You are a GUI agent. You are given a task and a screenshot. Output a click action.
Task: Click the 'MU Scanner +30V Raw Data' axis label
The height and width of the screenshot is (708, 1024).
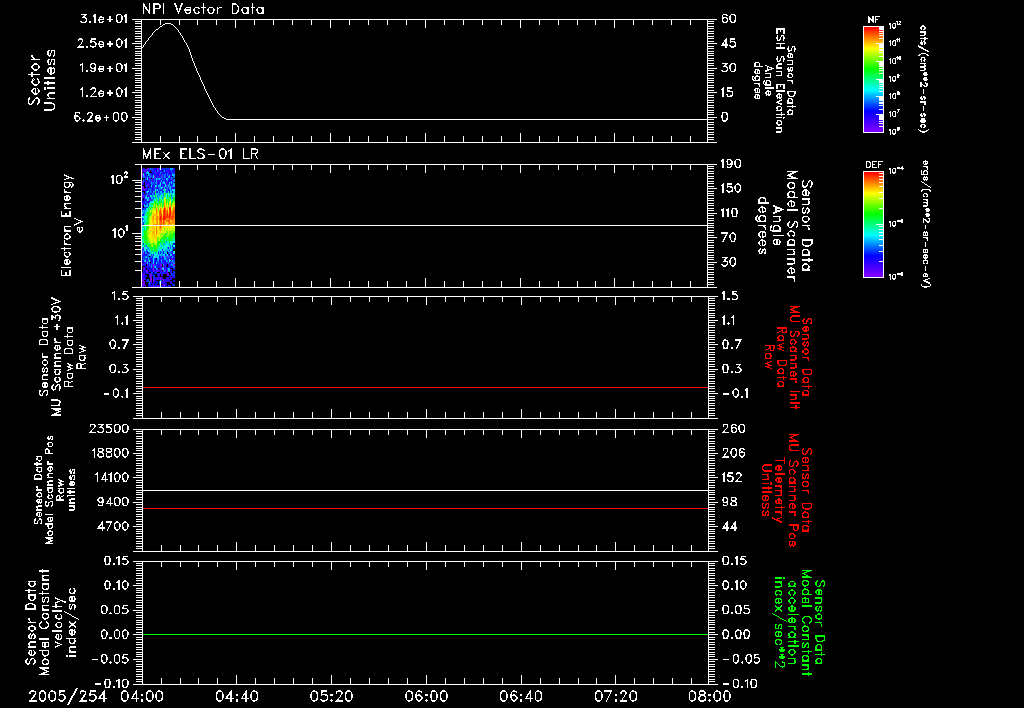coord(62,357)
